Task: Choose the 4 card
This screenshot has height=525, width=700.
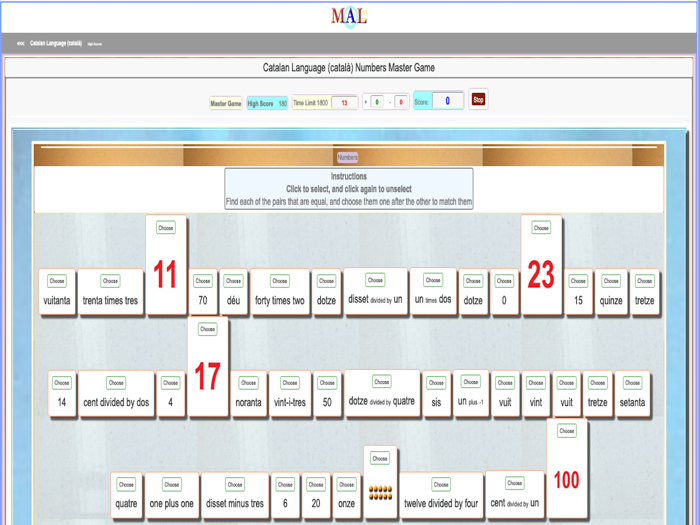Action: point(171,383)
